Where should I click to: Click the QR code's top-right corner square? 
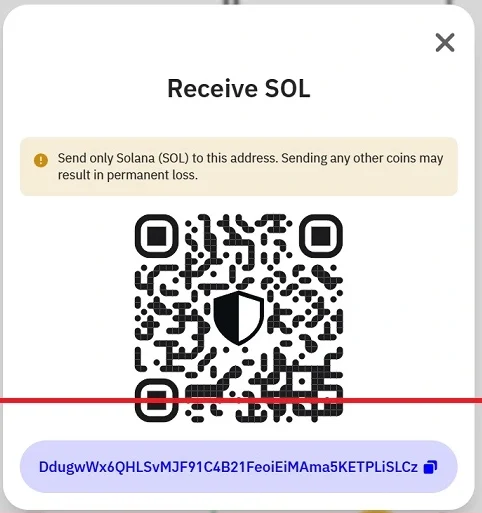321,236
